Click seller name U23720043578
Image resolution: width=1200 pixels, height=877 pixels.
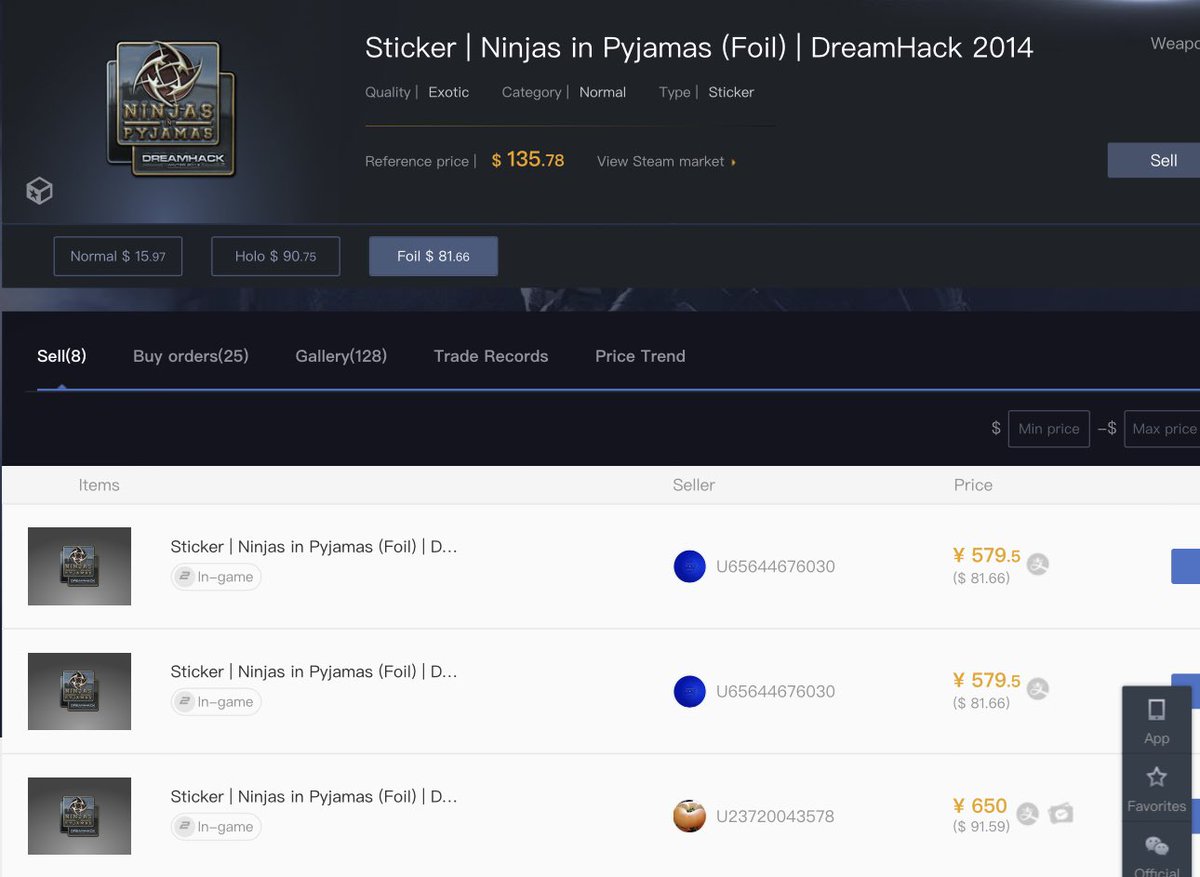tap(775, 817)
